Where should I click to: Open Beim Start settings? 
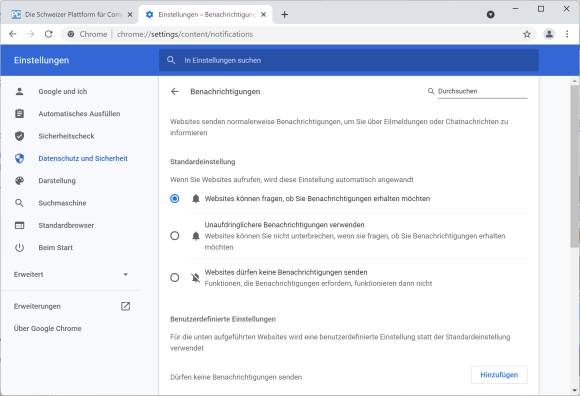55,247
